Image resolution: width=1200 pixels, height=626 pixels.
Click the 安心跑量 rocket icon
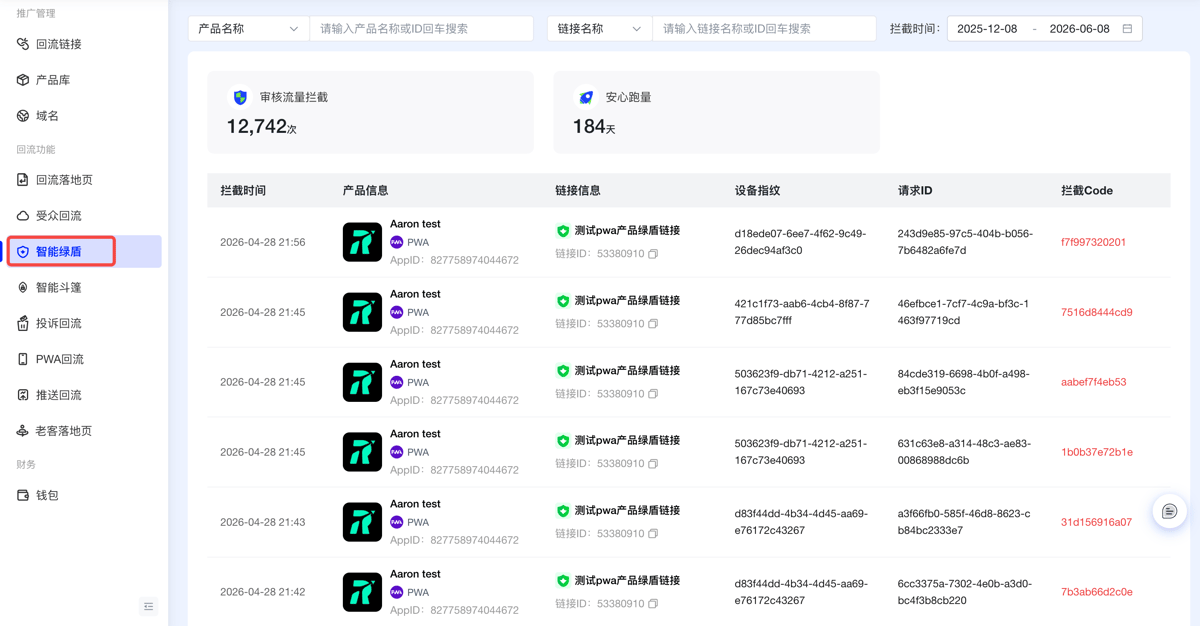pos(586,98)
